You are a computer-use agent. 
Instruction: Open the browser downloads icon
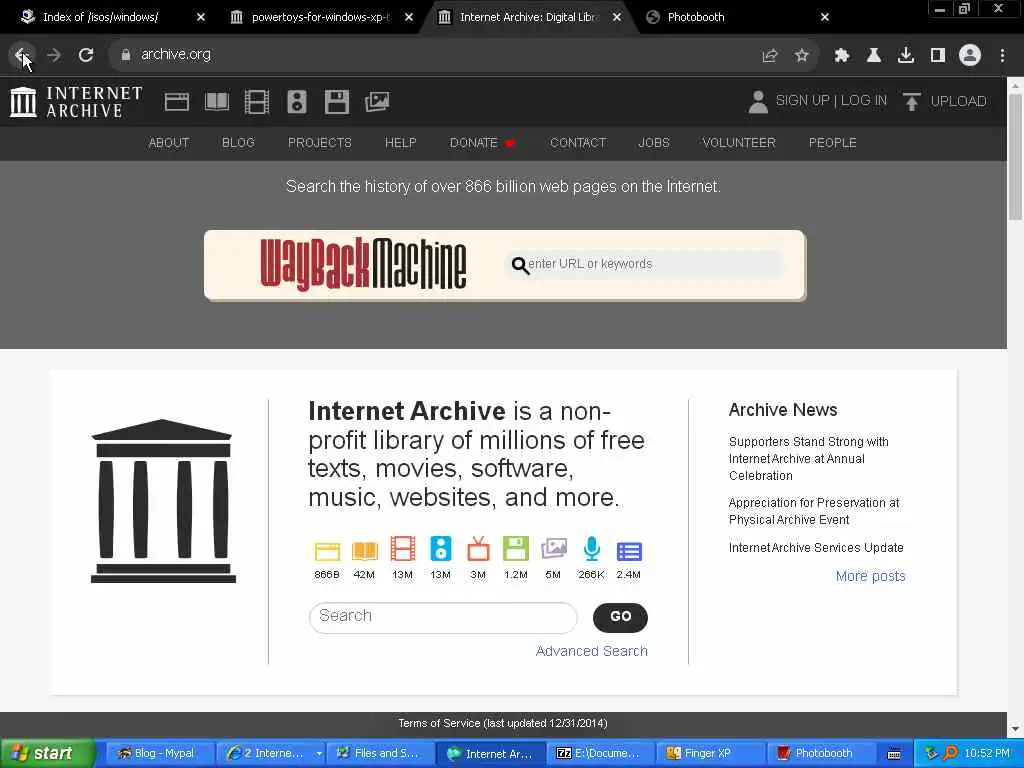[906, 56]
